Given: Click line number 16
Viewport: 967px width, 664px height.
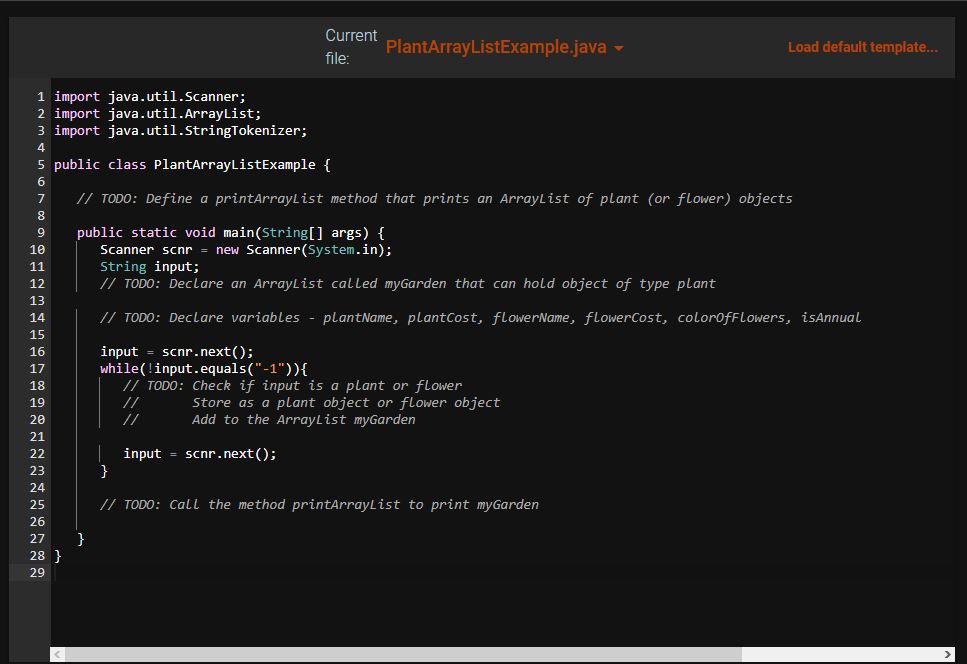Looking at the screenshot, I should coord(37,351).
